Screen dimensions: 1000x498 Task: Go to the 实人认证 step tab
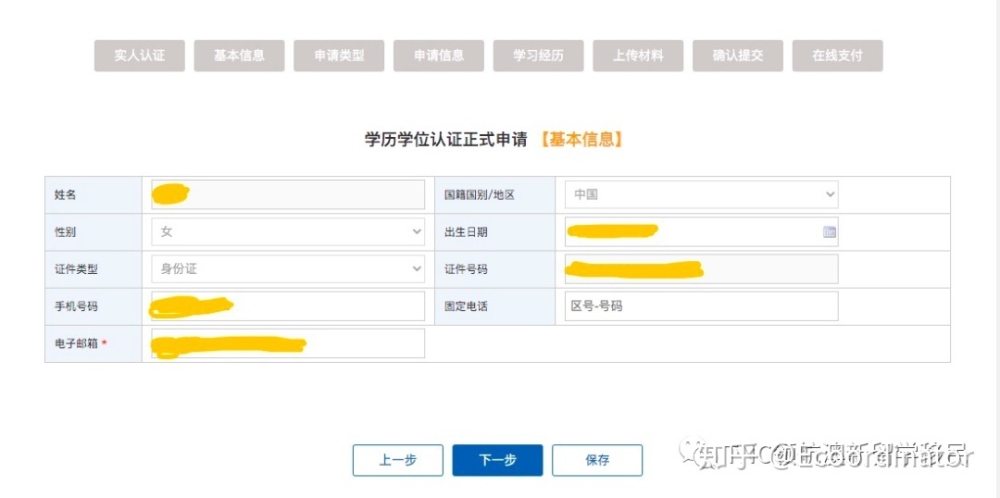(x=140, y=55)
